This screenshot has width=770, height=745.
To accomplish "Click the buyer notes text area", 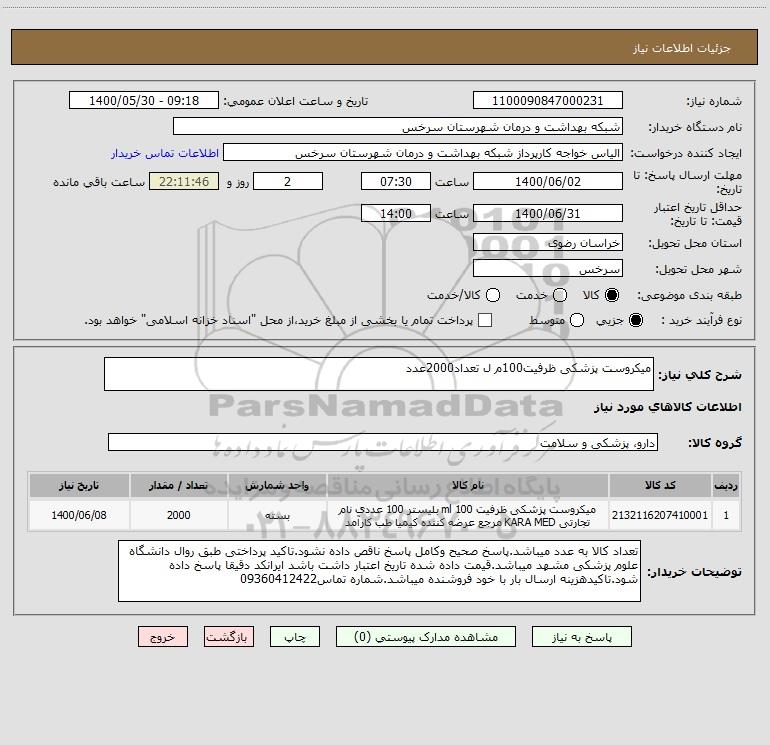I will point(379,571).
